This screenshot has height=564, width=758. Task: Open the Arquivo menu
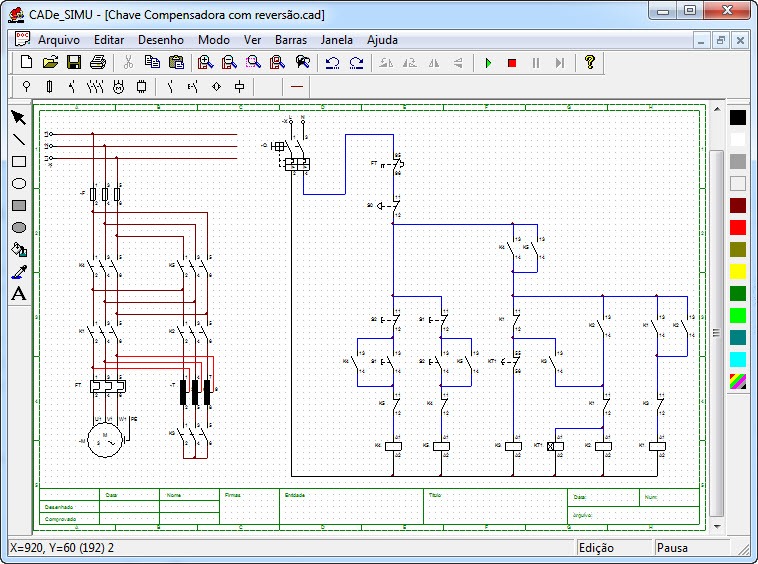[58, 40]
